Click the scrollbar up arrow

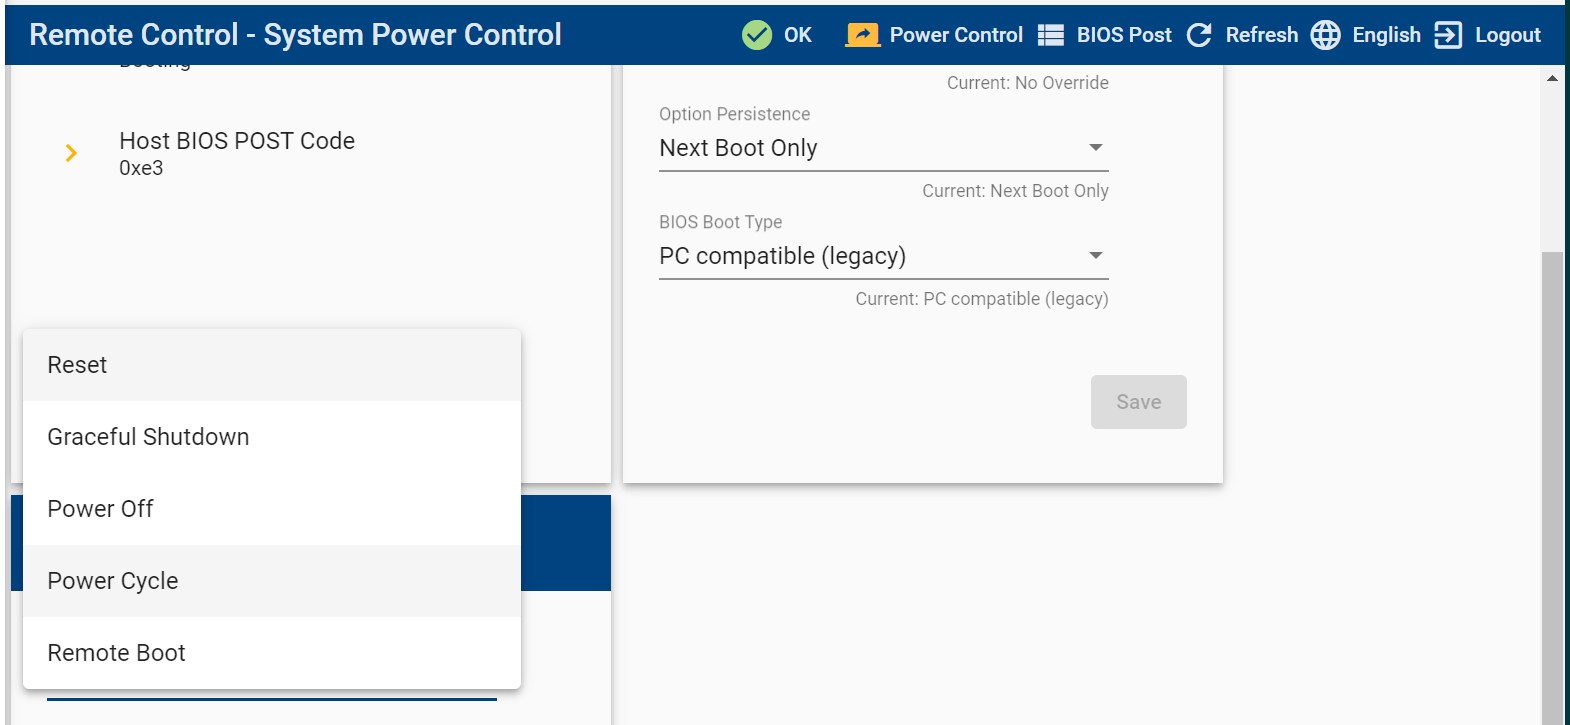[x=1552, y=78]
